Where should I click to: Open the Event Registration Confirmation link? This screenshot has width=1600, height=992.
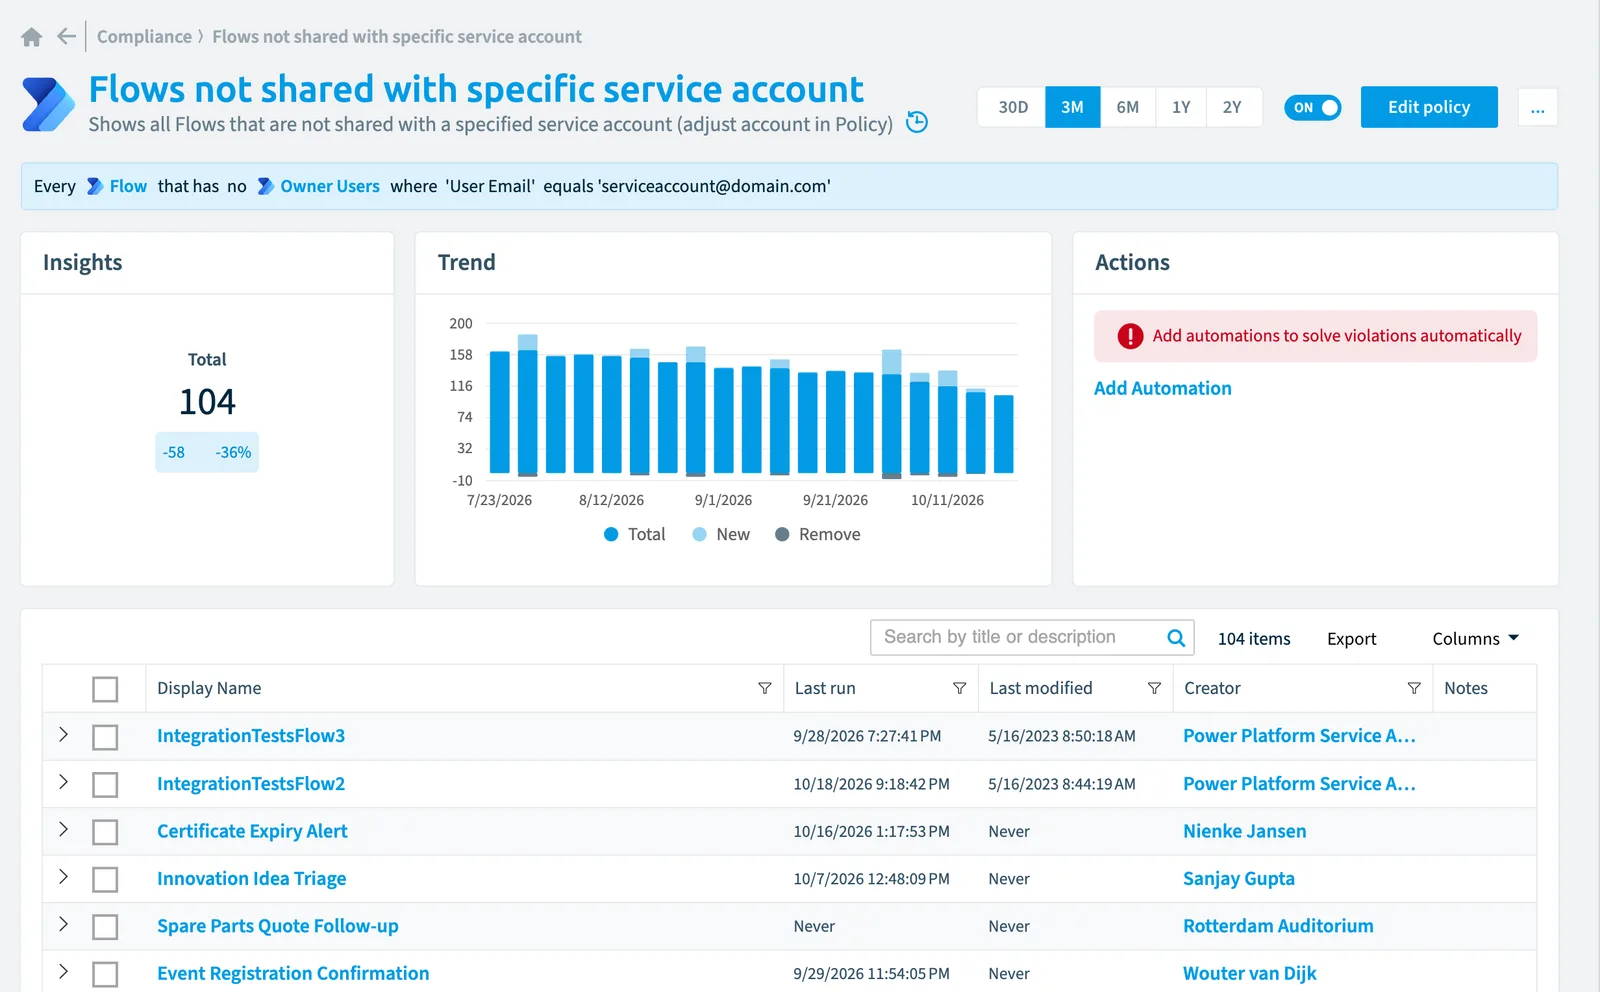293,973
